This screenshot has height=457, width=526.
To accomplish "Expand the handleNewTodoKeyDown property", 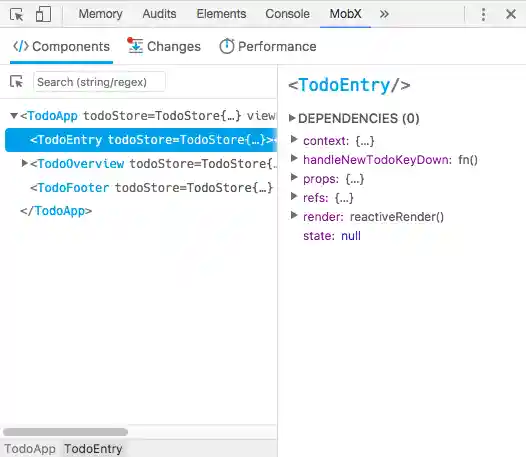I will coord(294,158).
